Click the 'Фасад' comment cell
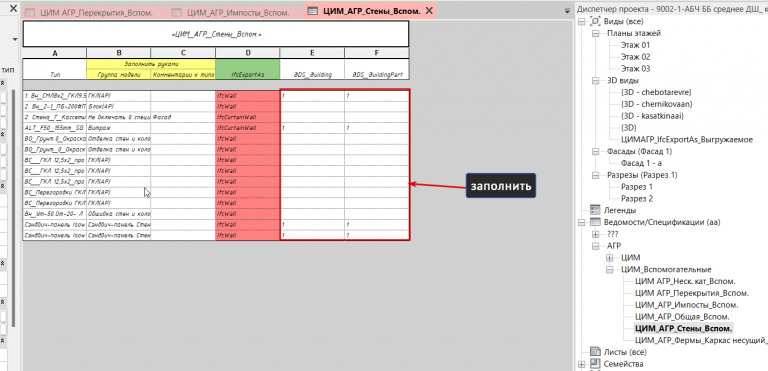 (183, 117)
